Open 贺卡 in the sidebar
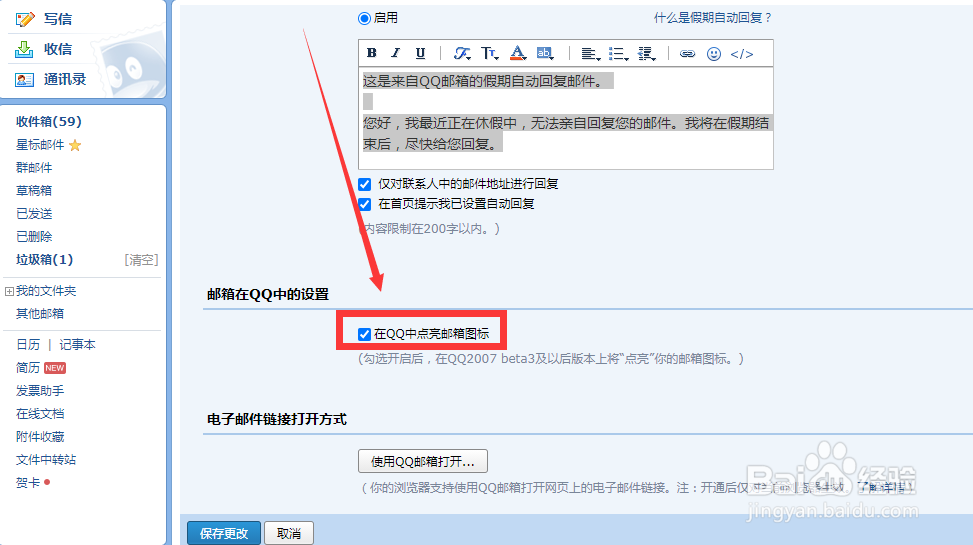The height and width of the screenshot is (545, 973). click(28, 482)
